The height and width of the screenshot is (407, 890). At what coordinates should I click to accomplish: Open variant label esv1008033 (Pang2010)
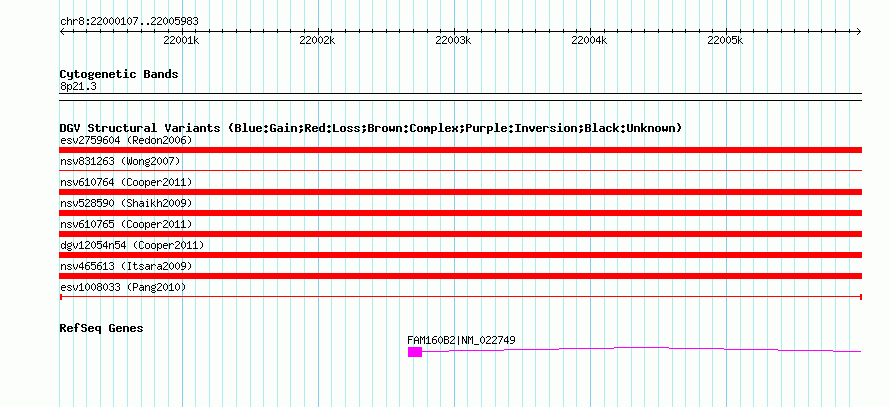click(123, 288)
